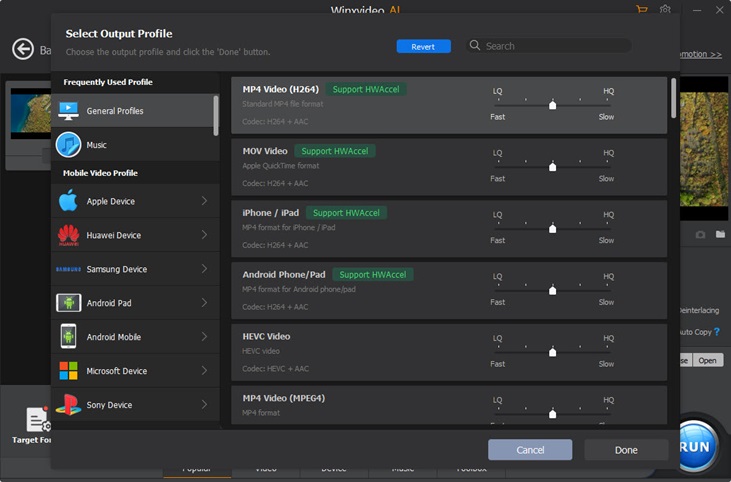This screenshot has height=482, width=731.
Task: Click the Target Format document icon
Action: click(37, 419)
